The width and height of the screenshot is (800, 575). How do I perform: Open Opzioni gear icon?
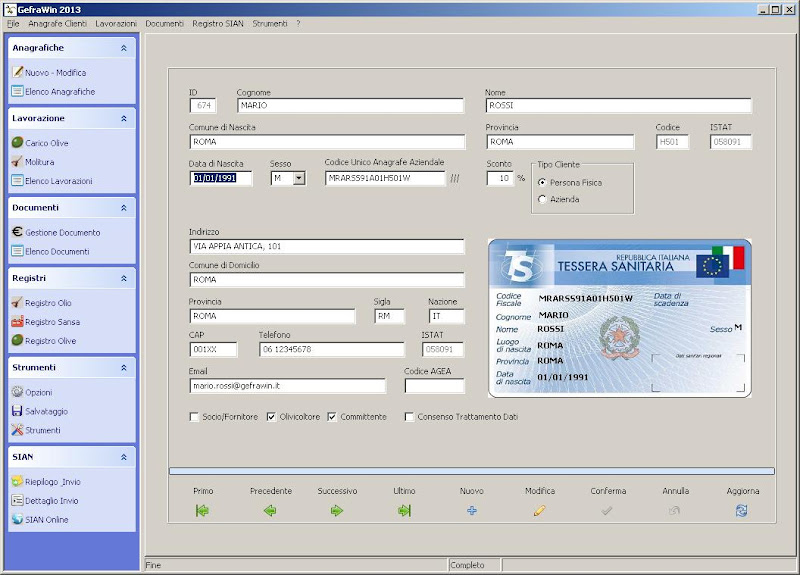click(x=17, y=392)
